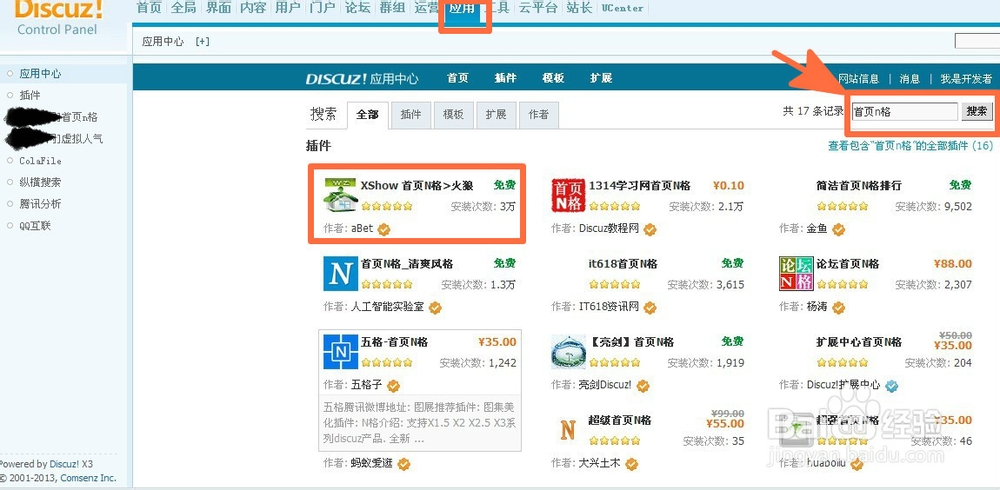This screenshot has height=490, width=1000.
Task: Open the 超级首页N格 orange N icon
Action: [x=568, y=430]
